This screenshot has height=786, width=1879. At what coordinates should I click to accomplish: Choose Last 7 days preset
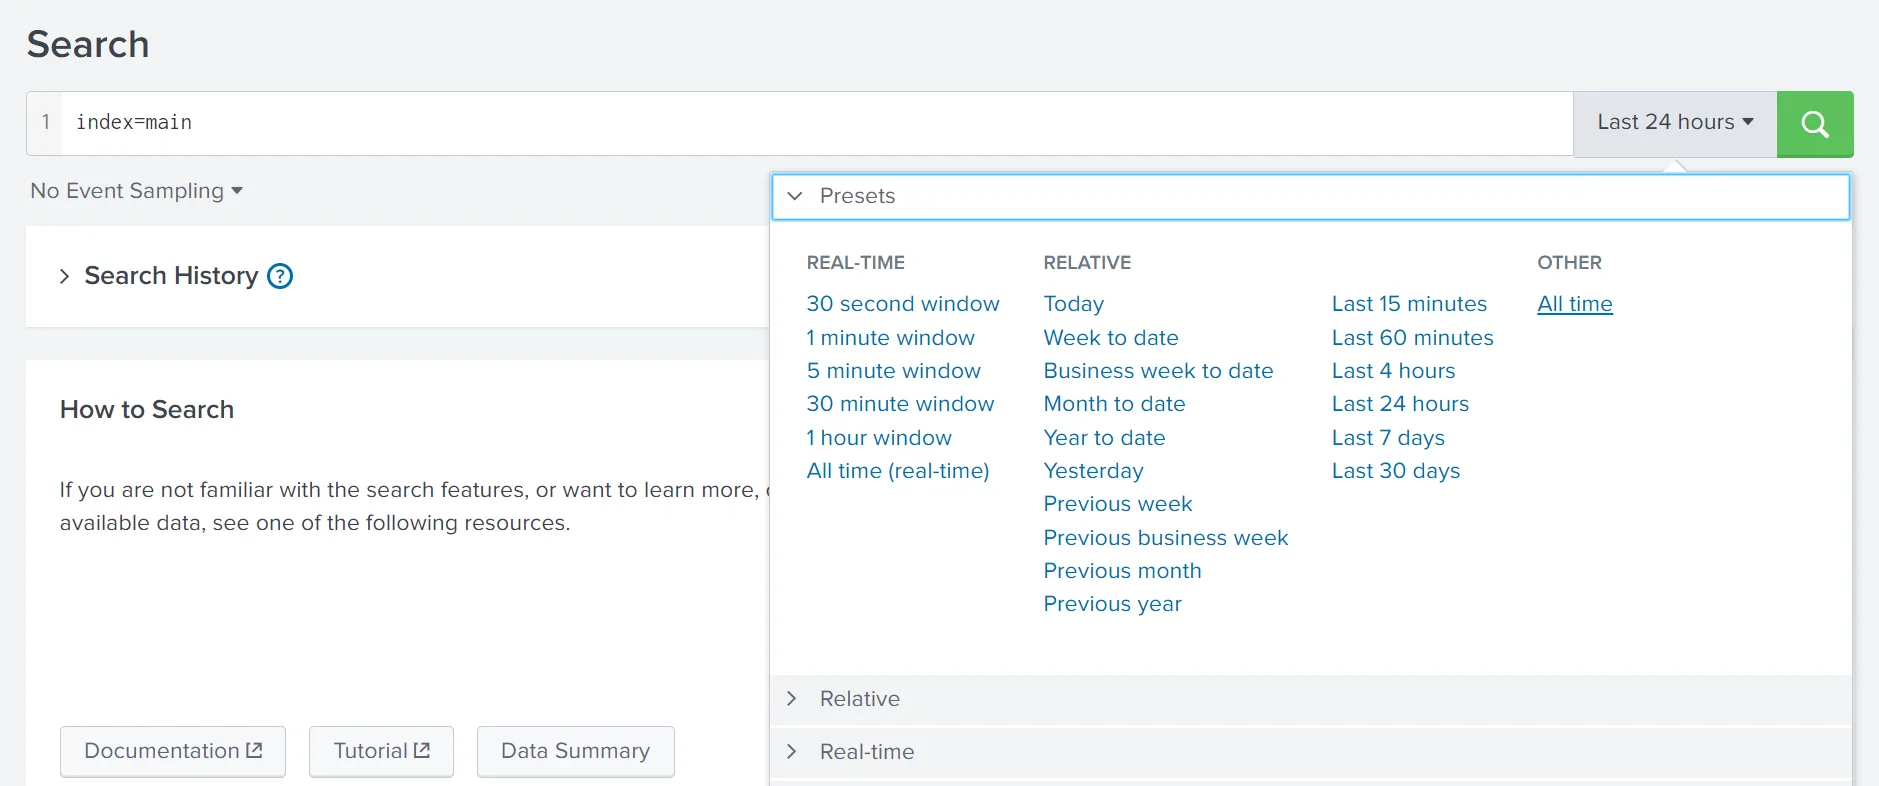pos(1388,438)
